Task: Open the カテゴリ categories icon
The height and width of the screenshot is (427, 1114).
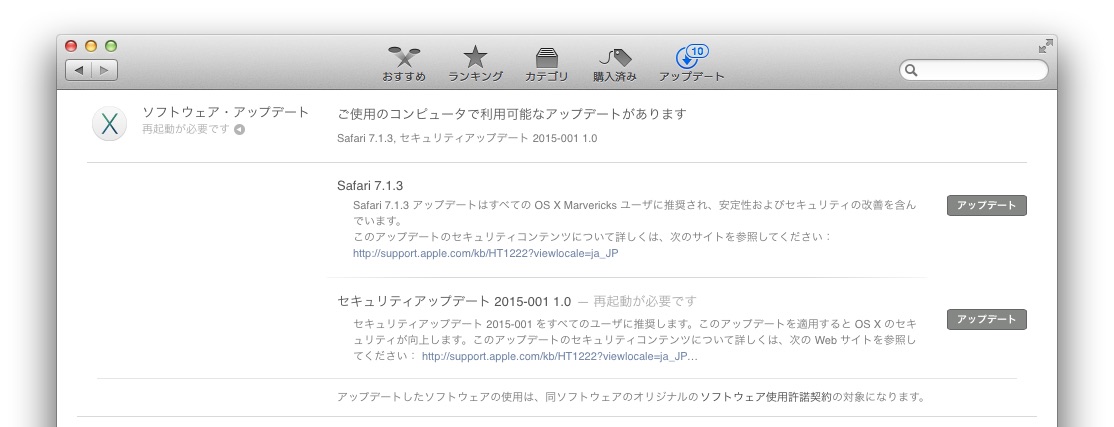Action: [x=546, y=64]
